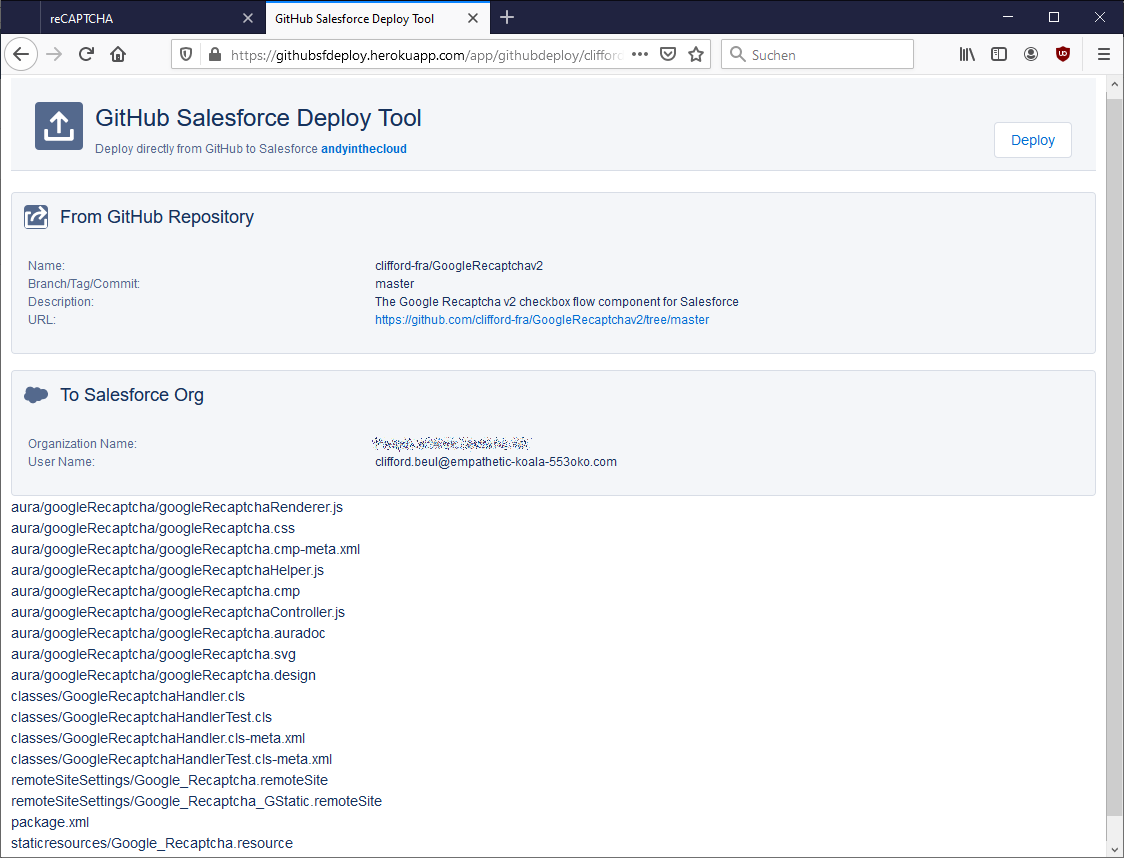
Task: Select repository name clifford-fra/GoogleRecaptchav2
Action: 459,266
